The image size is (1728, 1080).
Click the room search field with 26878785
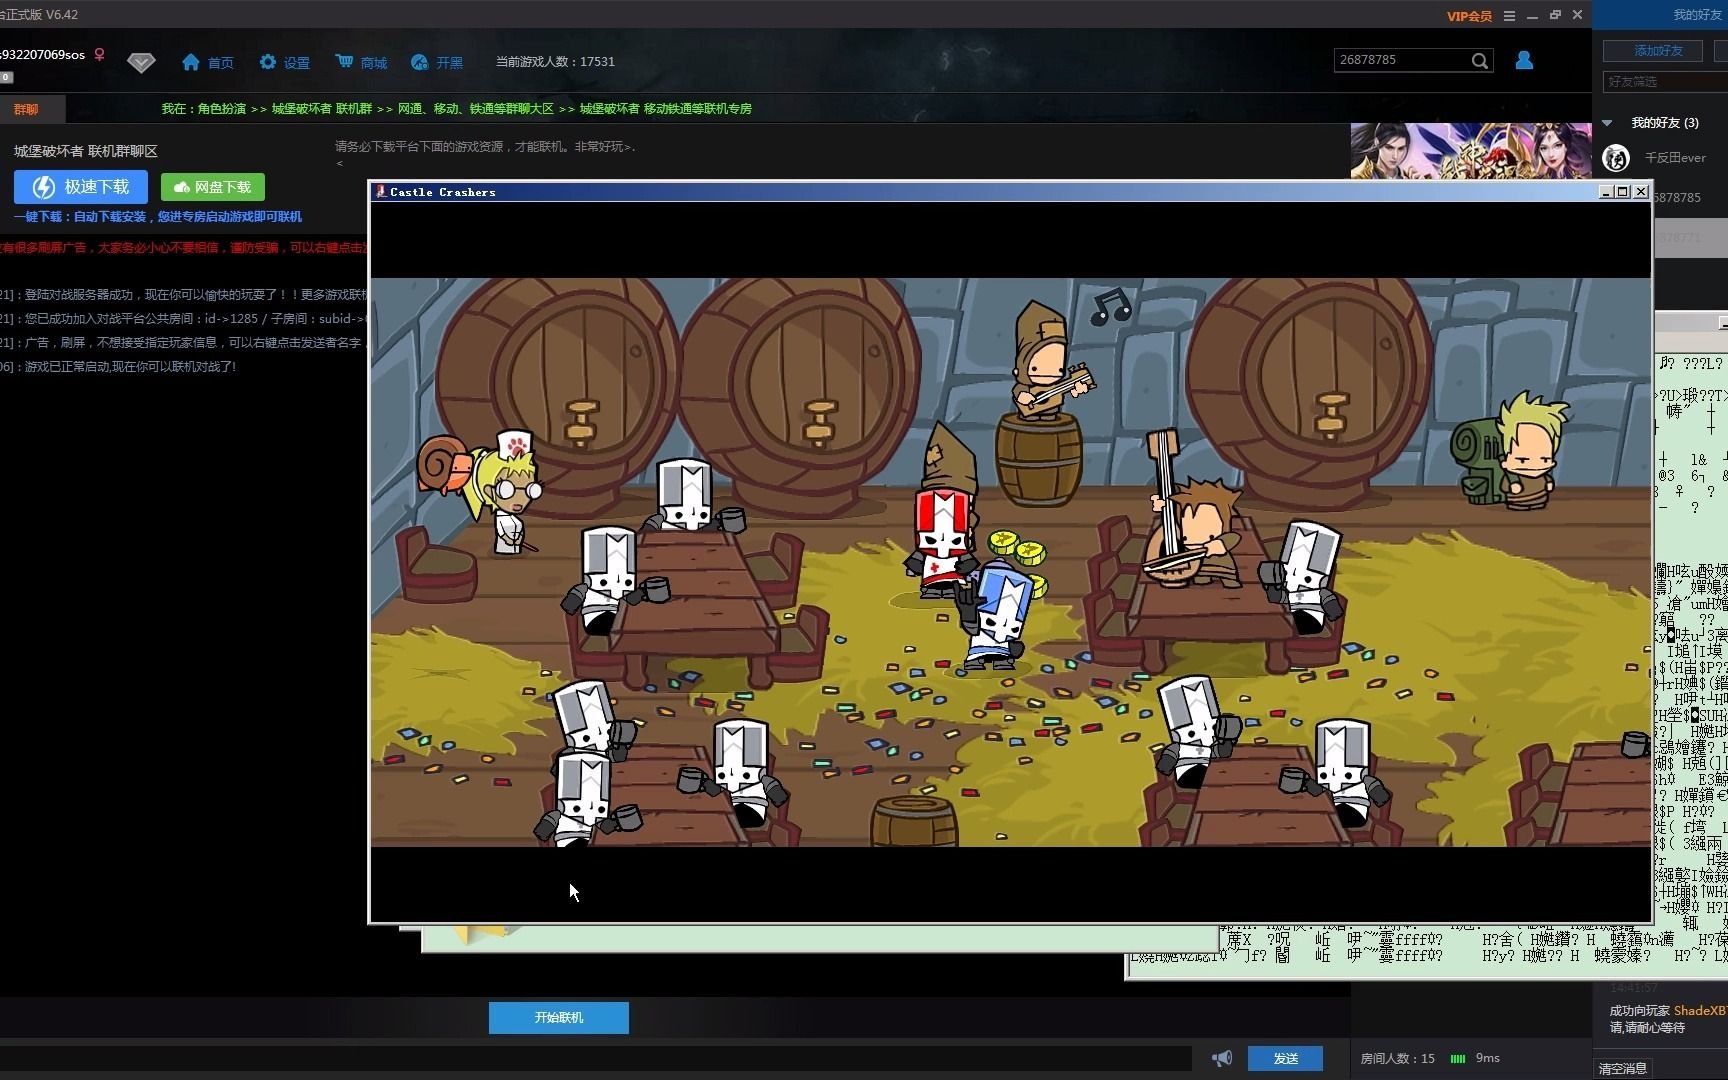pyautogui.click(x=1401, y=60)
